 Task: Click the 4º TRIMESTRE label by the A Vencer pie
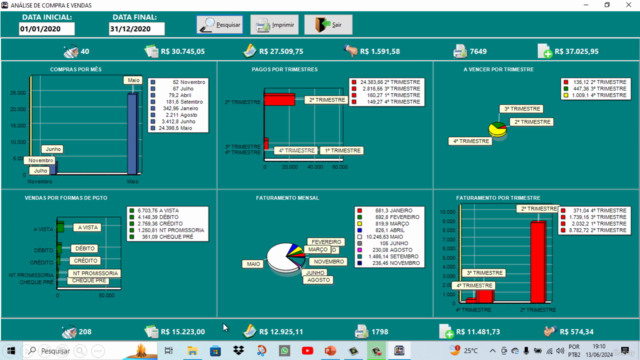pos(471,141)
